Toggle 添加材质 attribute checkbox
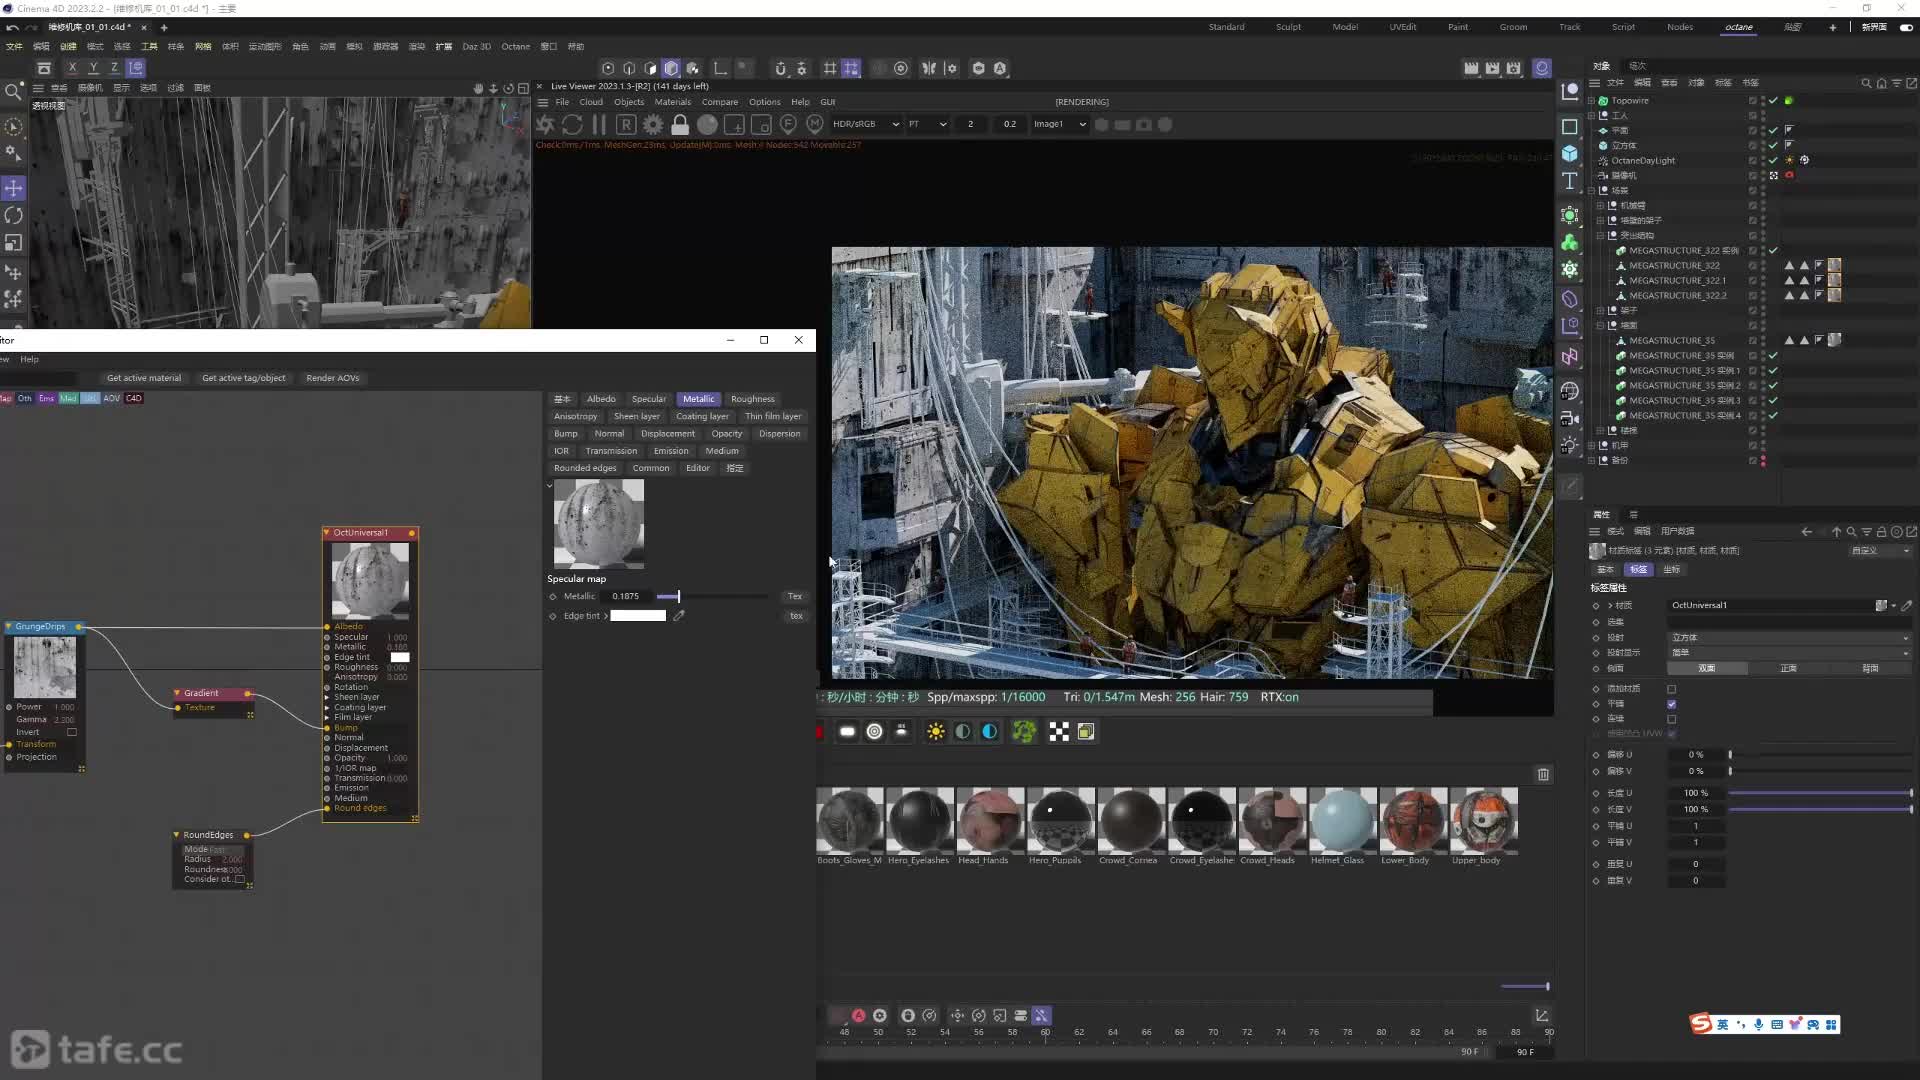Image resolution: width=1920 pixels, height=1080 pixels. [1672, 689]
